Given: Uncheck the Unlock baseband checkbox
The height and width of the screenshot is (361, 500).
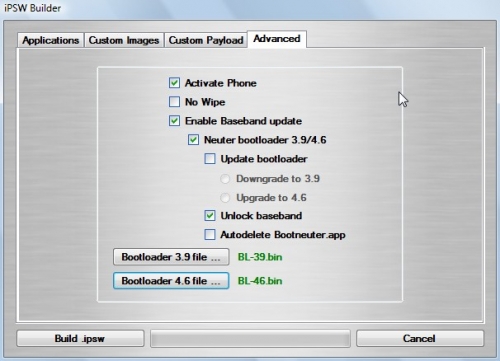Looking at the screenshot, I should tap(210, 216).
